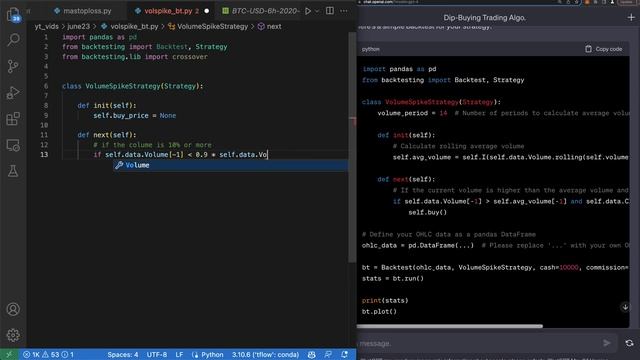Accept the Volume autocomplete suggestion

pyautogui.click(x=231, y=165)
